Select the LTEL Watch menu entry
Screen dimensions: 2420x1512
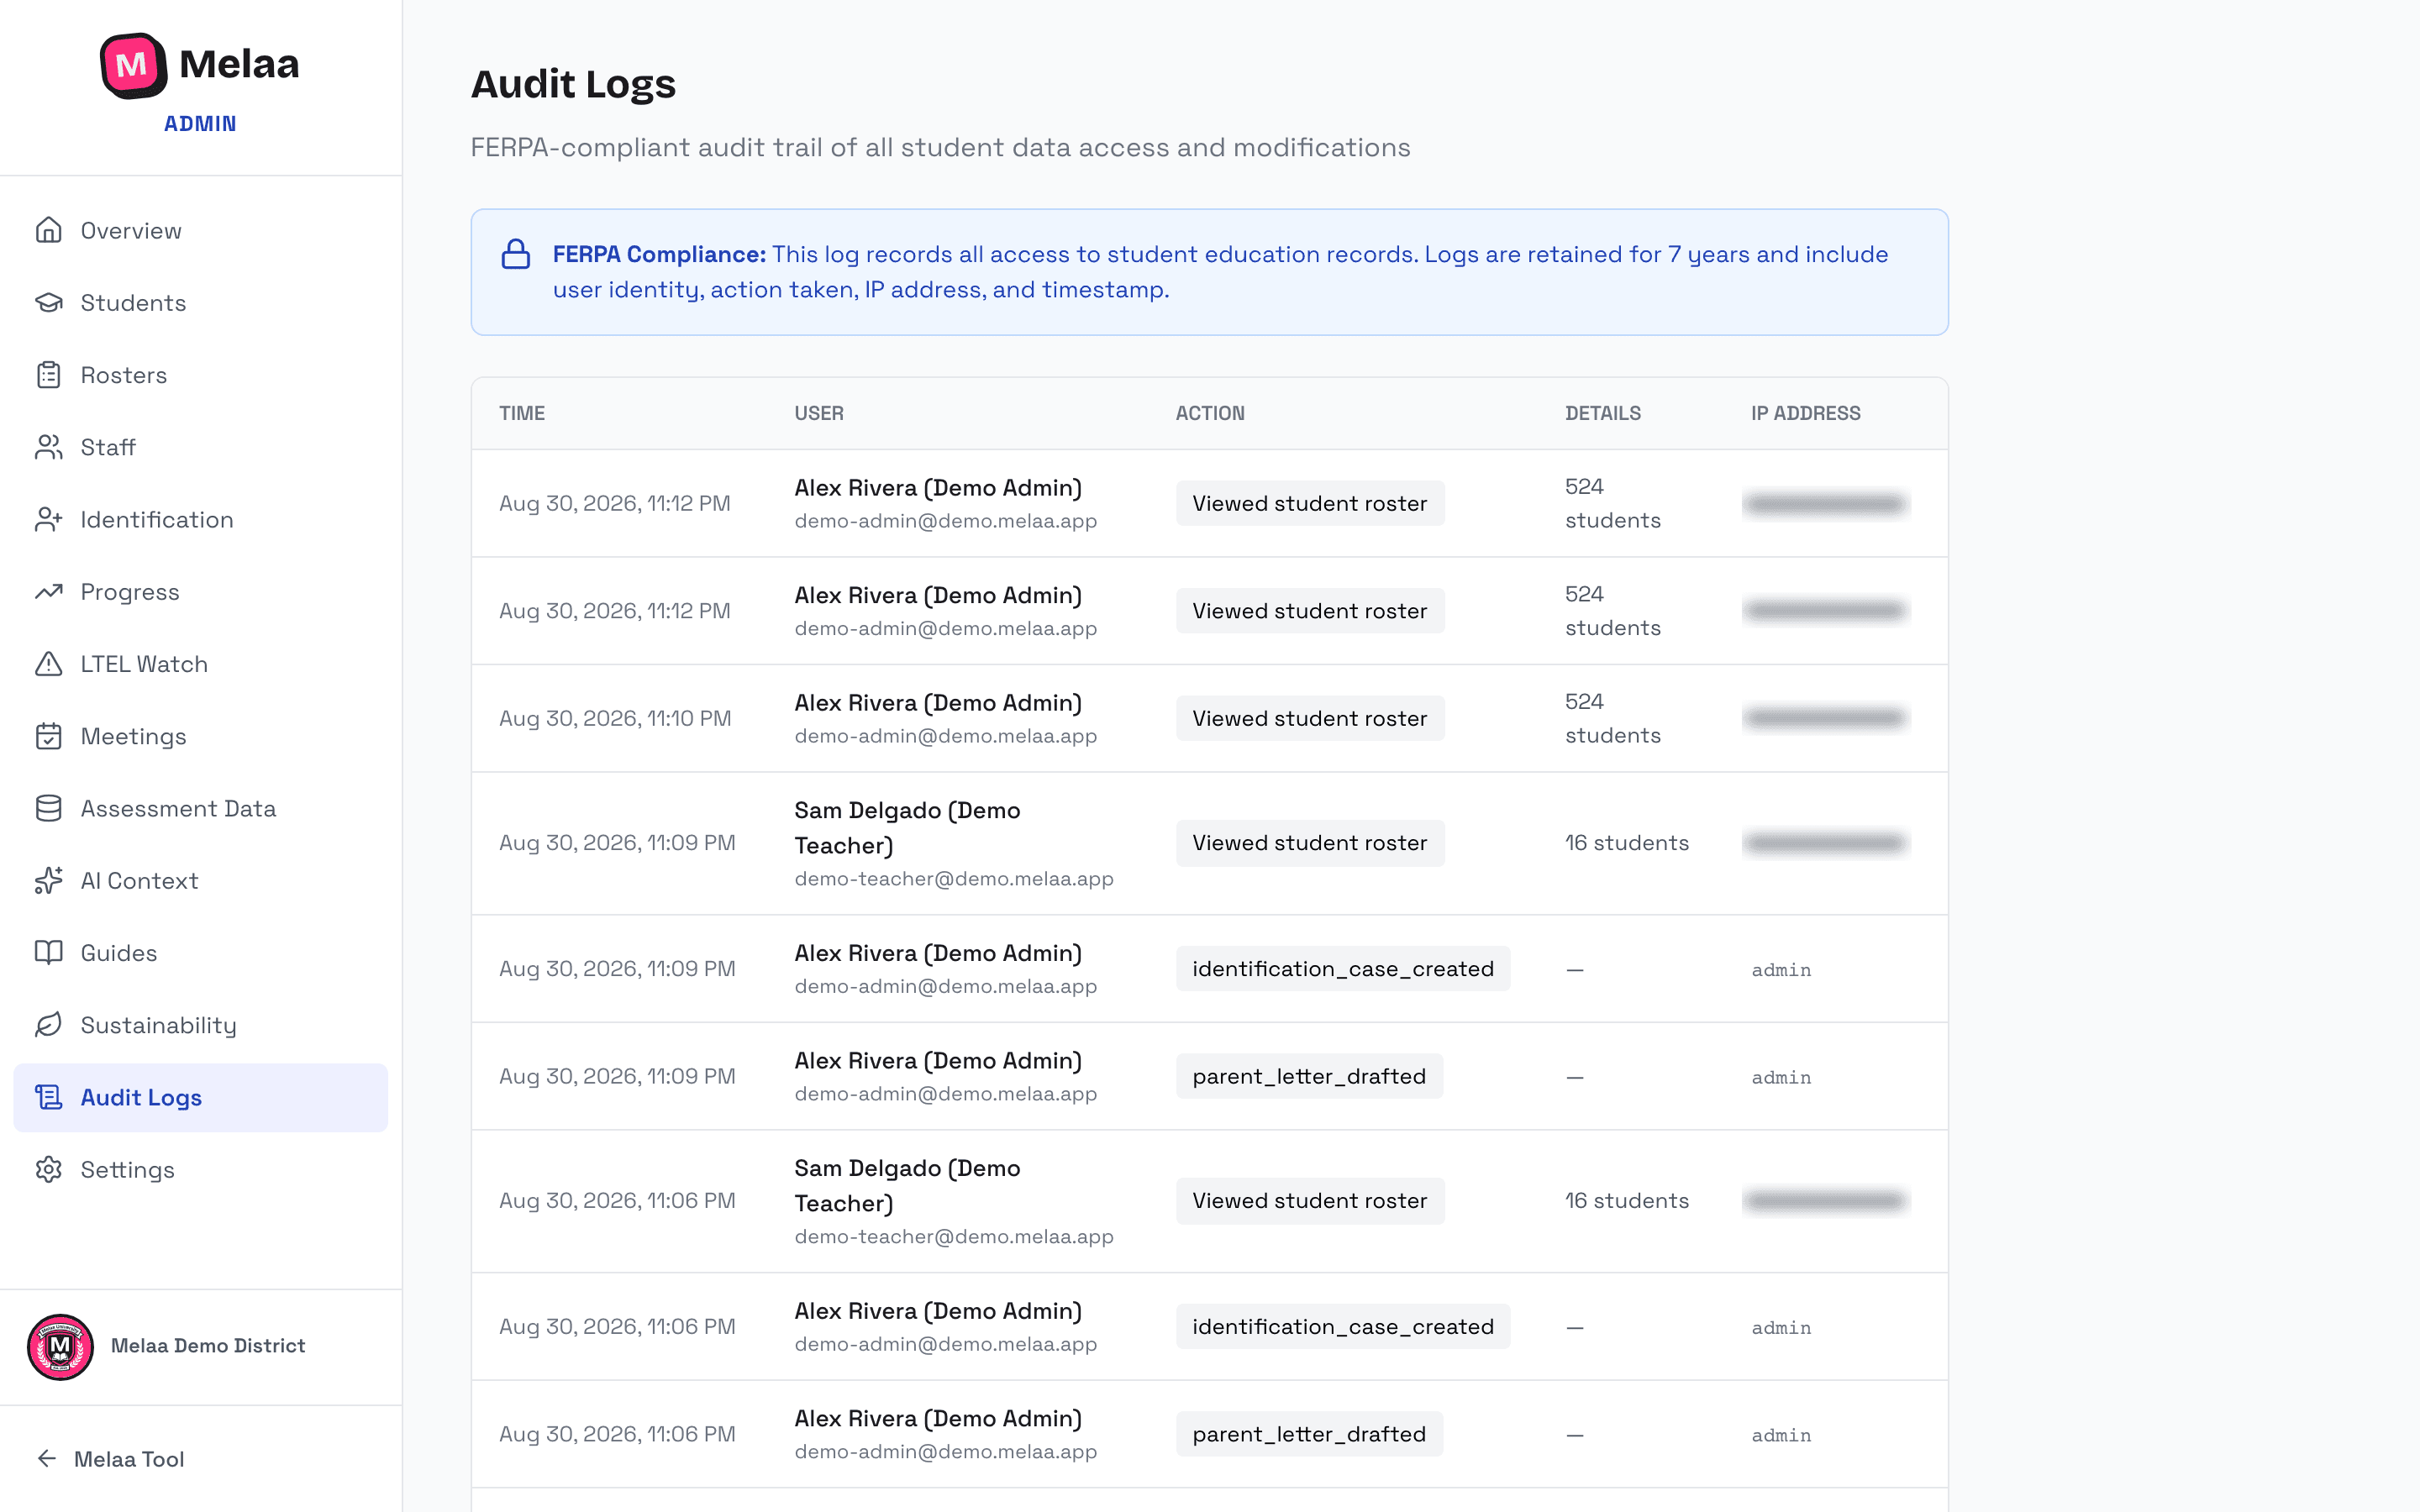[200, 664]
